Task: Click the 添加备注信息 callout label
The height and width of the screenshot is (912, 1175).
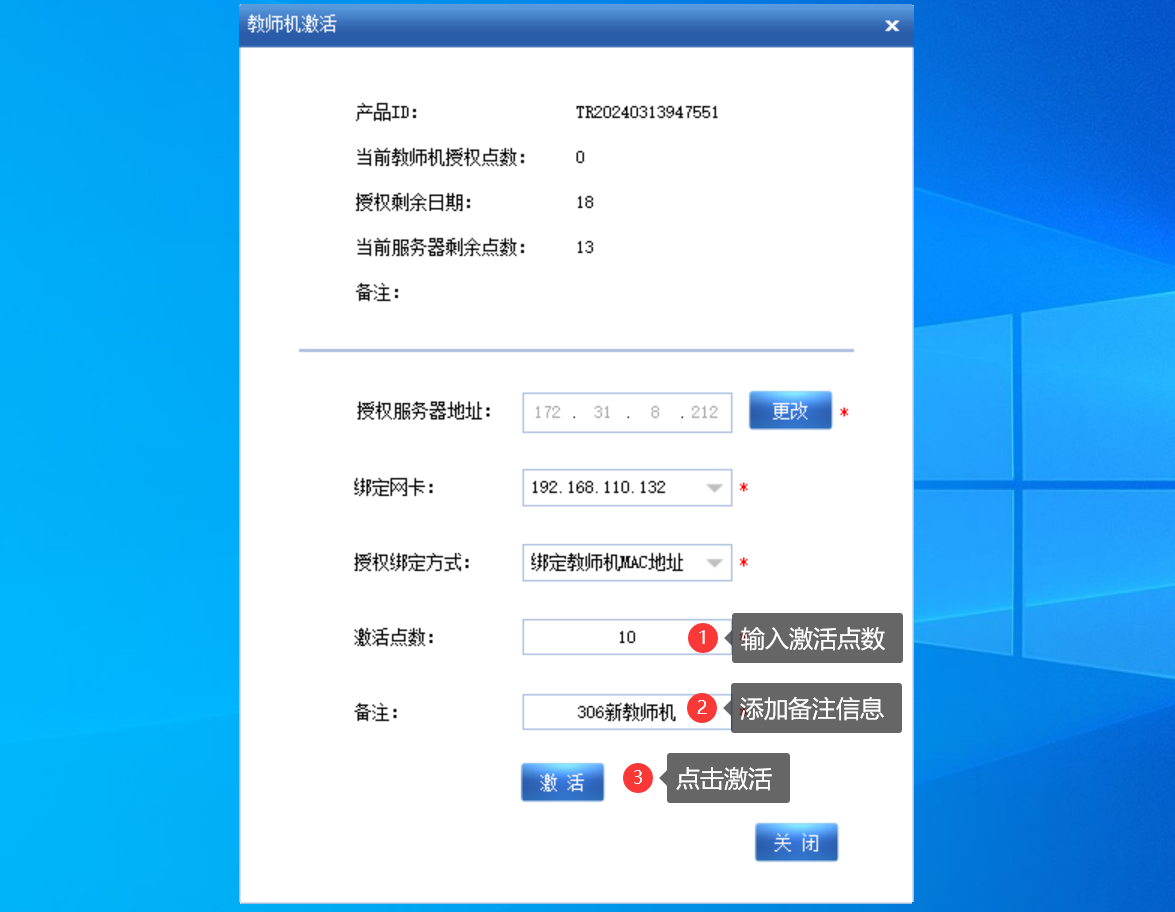Action: pyautogui.click(x=812, y=709)
